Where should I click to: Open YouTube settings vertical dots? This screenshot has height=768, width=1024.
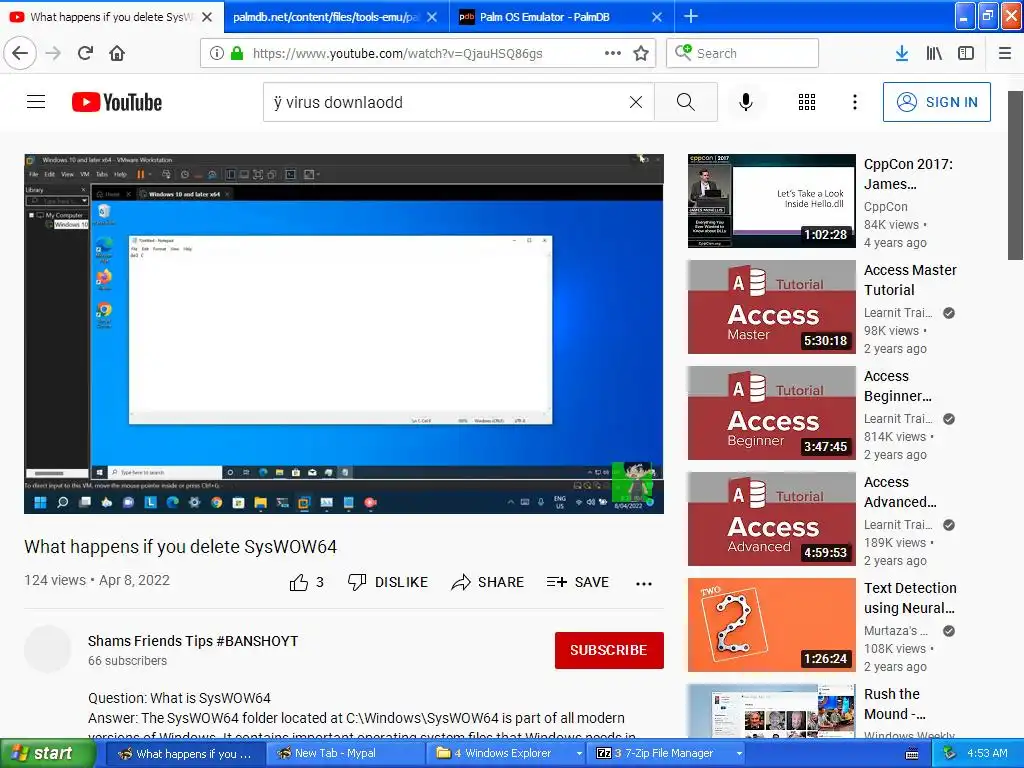pyautogui.click(x=855, y=102)
